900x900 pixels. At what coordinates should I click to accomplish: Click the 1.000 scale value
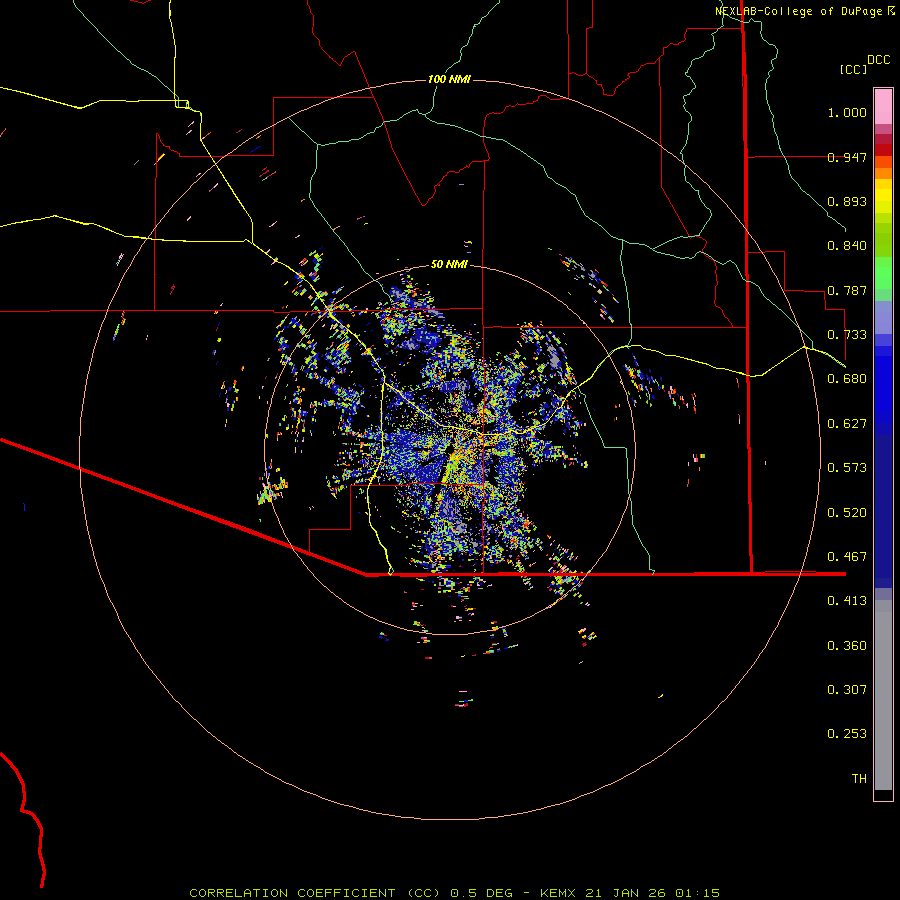847,112
